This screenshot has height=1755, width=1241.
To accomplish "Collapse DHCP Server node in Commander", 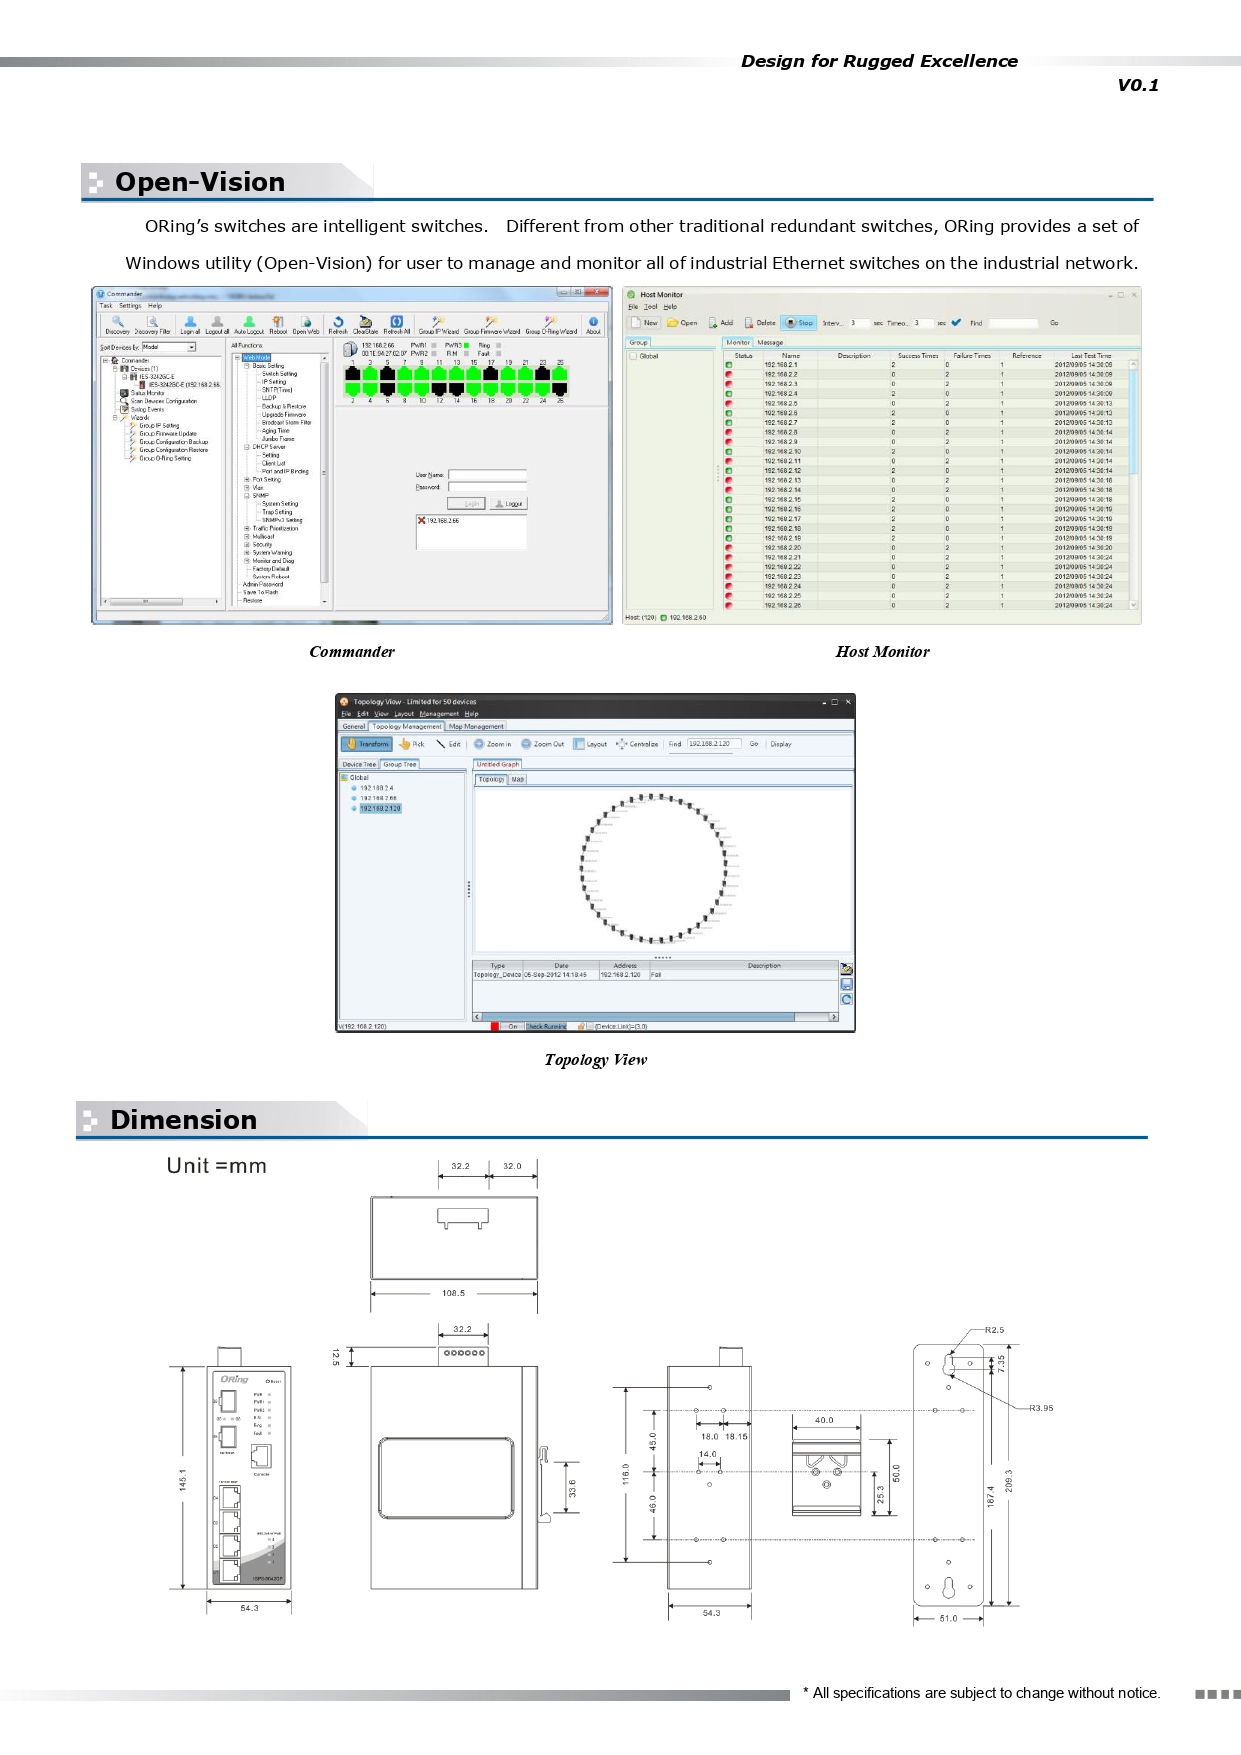I will coord(247,447).
